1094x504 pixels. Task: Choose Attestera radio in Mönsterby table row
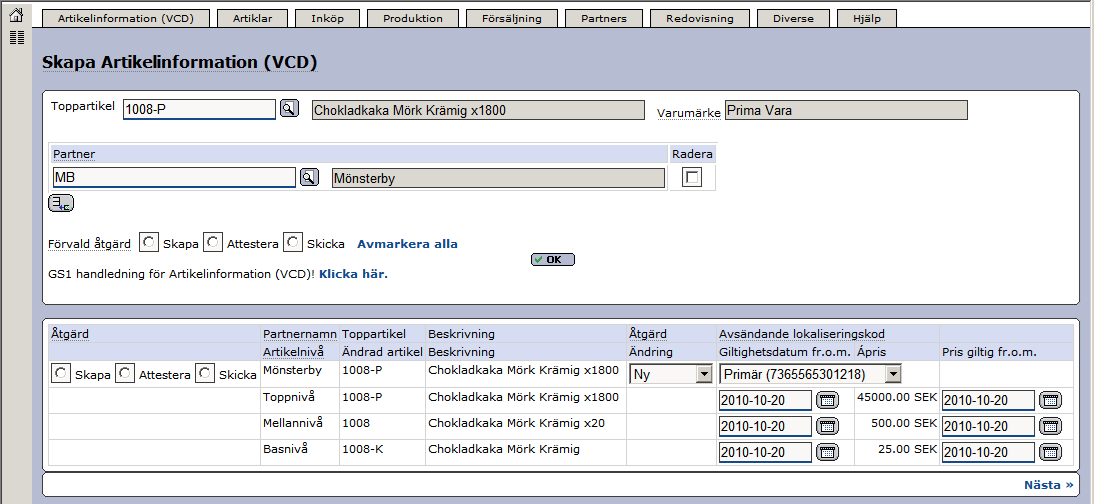tap(125, 374)
